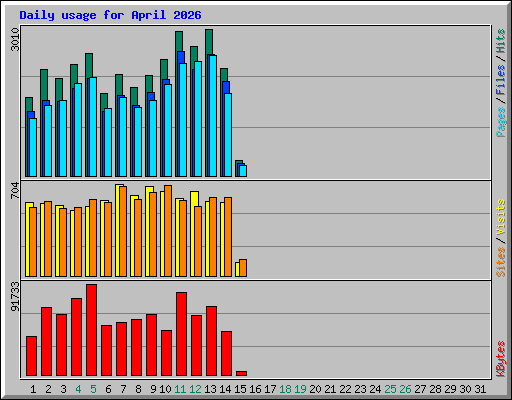Screen dimensions: 512x400
Task: Click the green hits bar for day 2
Action: [x=44, y=85]
